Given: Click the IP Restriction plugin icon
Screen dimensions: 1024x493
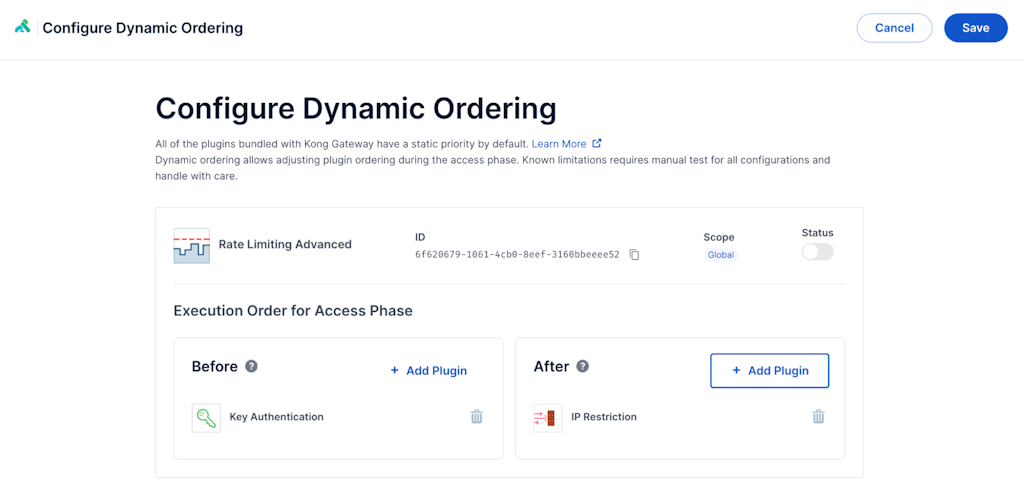Looking at the screenshot, I should pyautogui.click(x=548, y=418).
